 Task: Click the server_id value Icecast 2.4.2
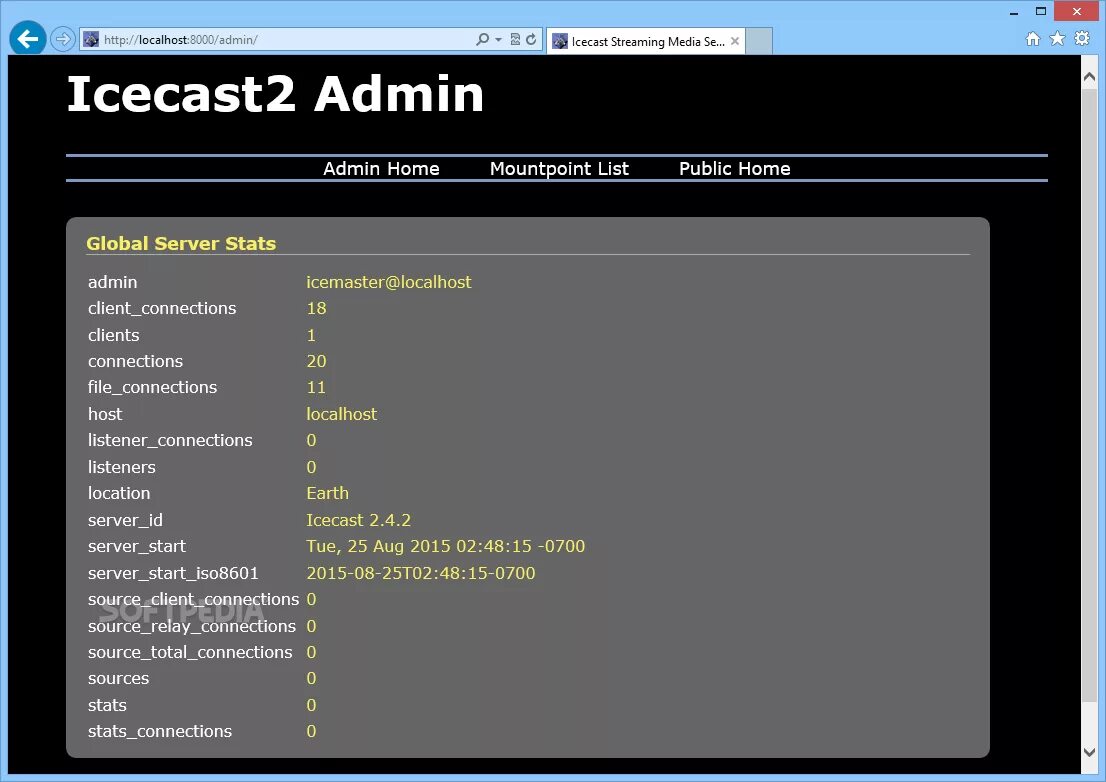[358, 520]
